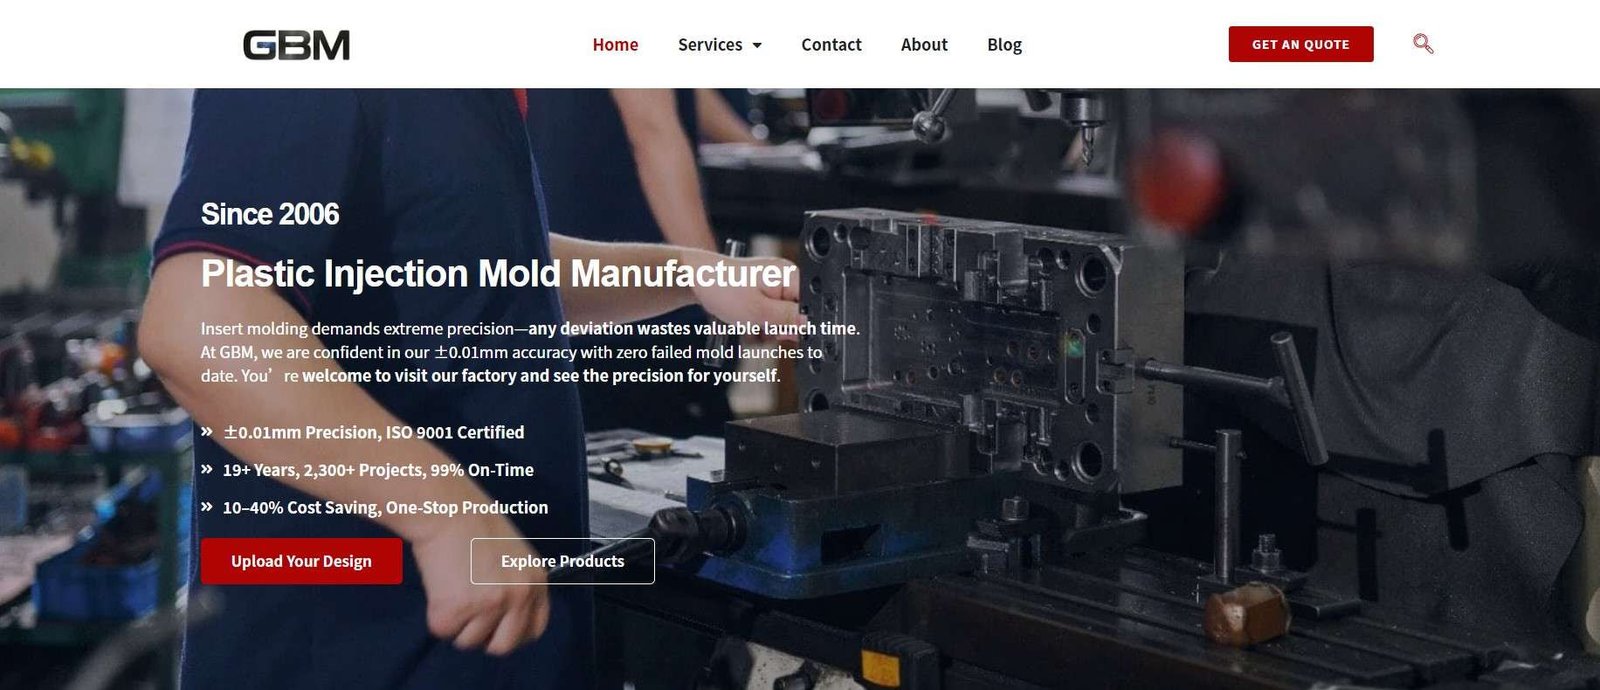Click chevron bullet before ±0.01mm Precision
Viewport: 1600px width, 690px height.
point(207,432)
